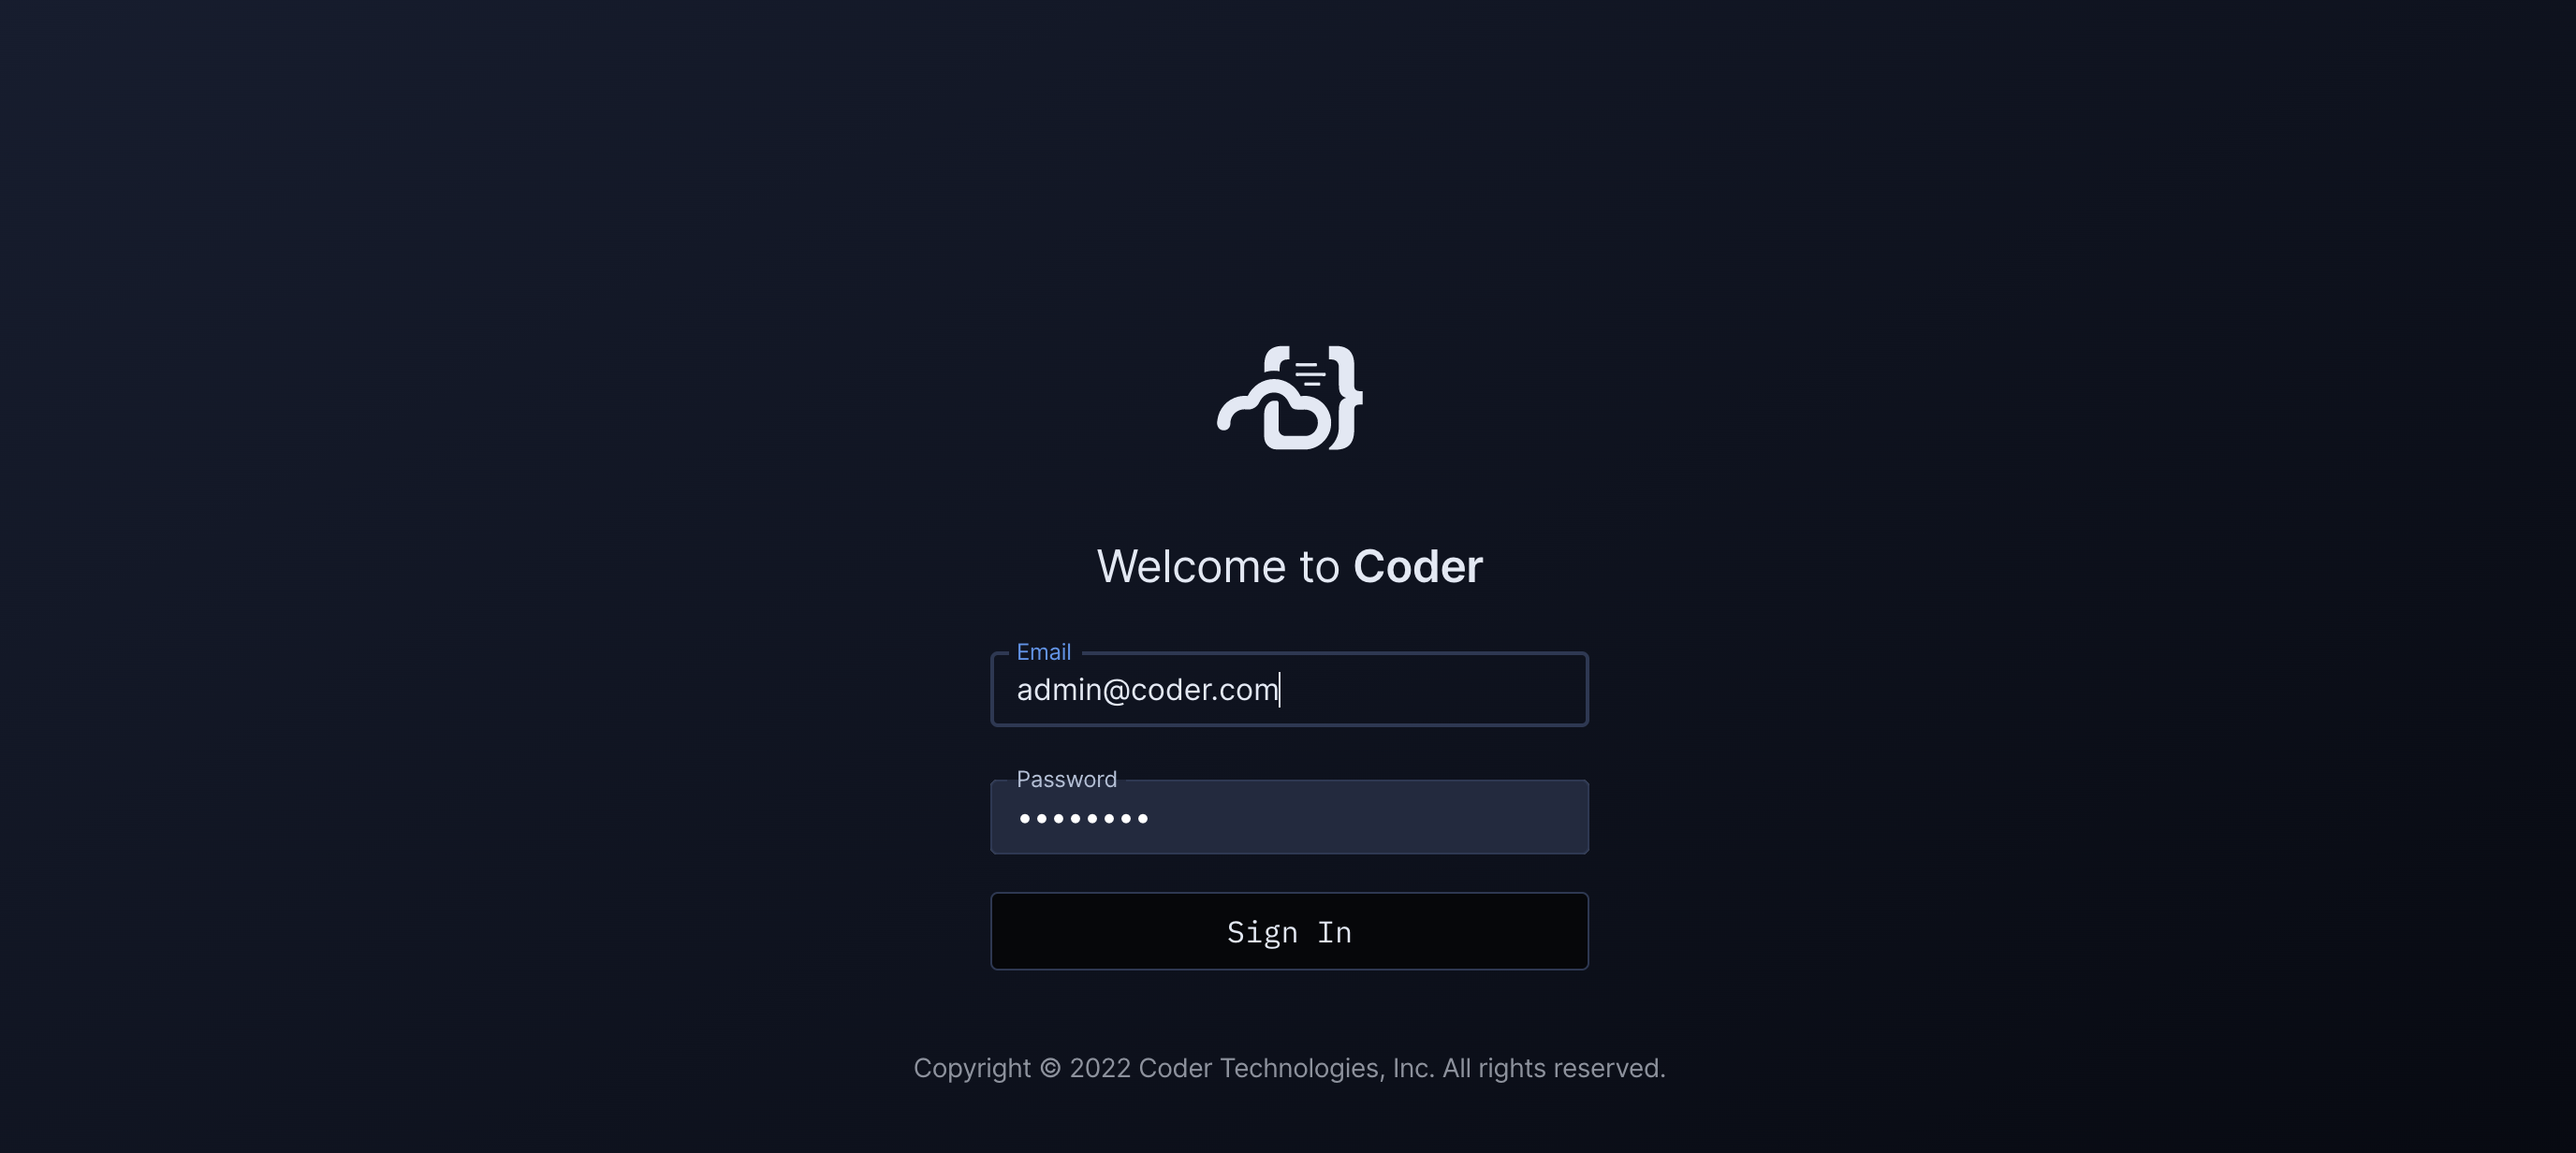Click the word Copyright in the footer
Image resolution: width=2576 pixels, height=1153 pixels.
pos(972,1068)
